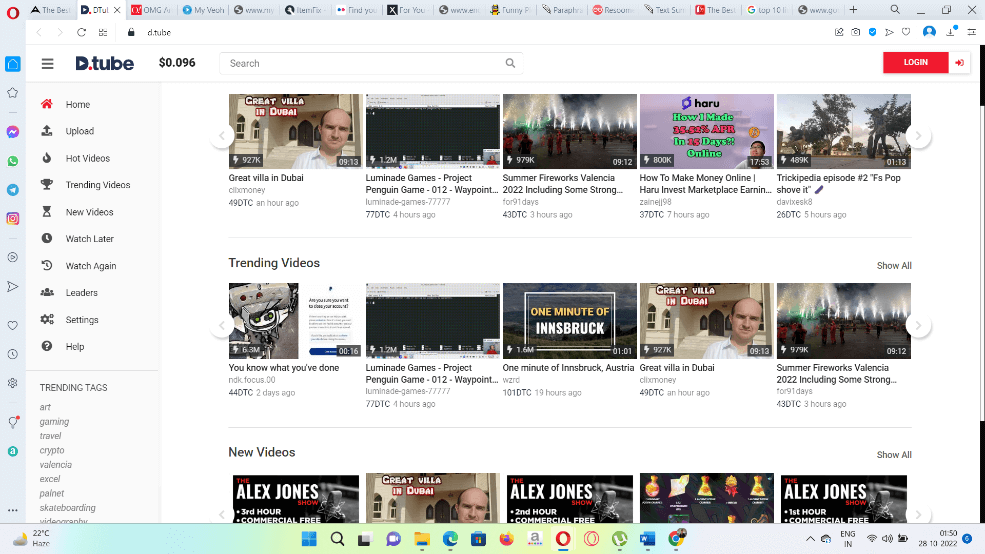Click the D.tube logo
The width and height of the screenshot is (985, 554).
[x=104, y=63]
